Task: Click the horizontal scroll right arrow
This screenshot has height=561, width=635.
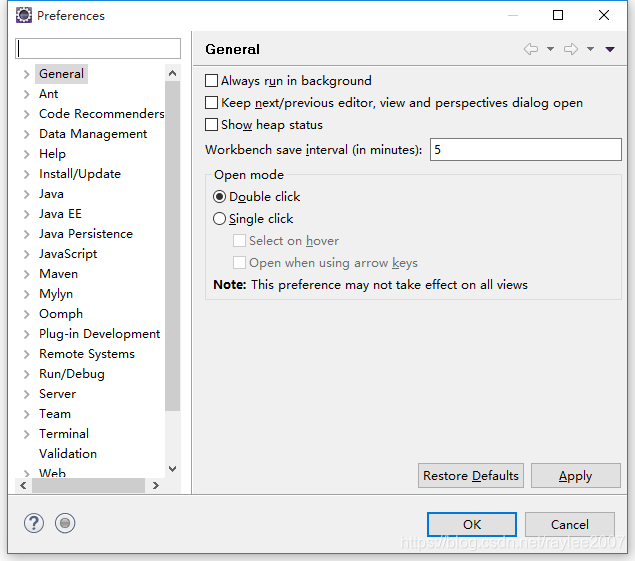Action: pos(156,485)
